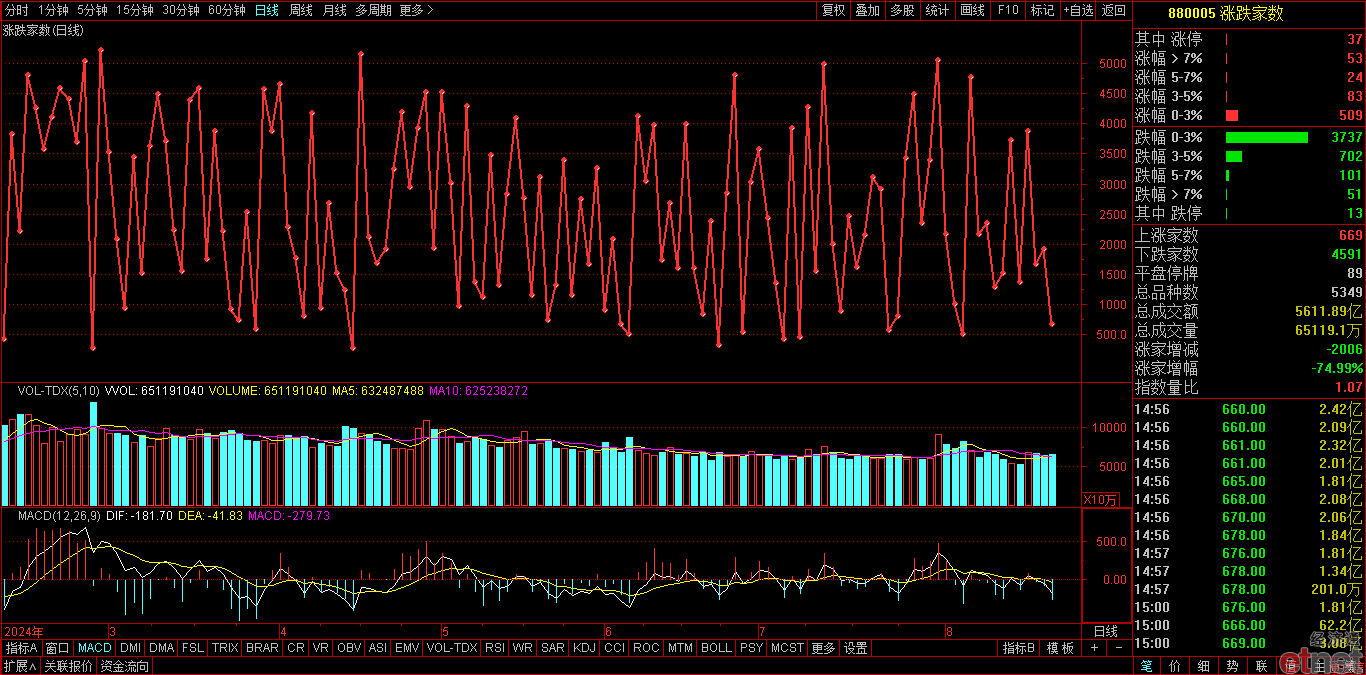Switch indicator to SAR
The height and width of the screenshot is (675, 1366).
click(x=553, y=648)
